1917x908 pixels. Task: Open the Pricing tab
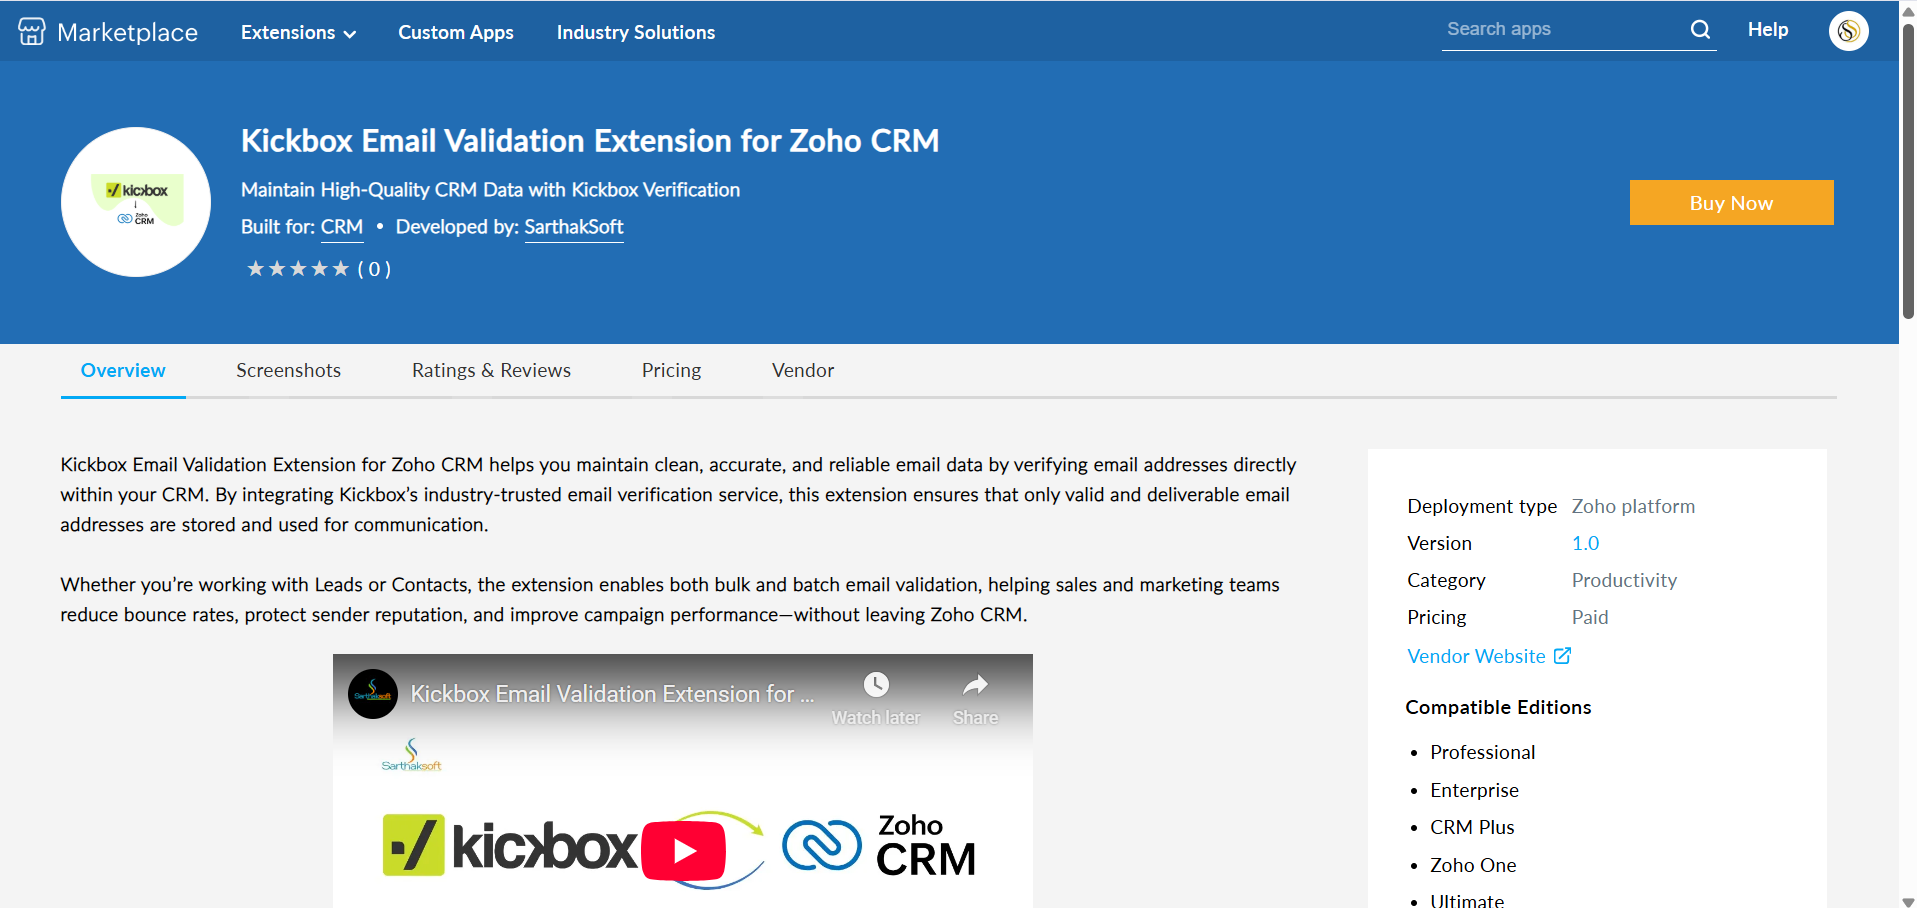coord(671,370)
